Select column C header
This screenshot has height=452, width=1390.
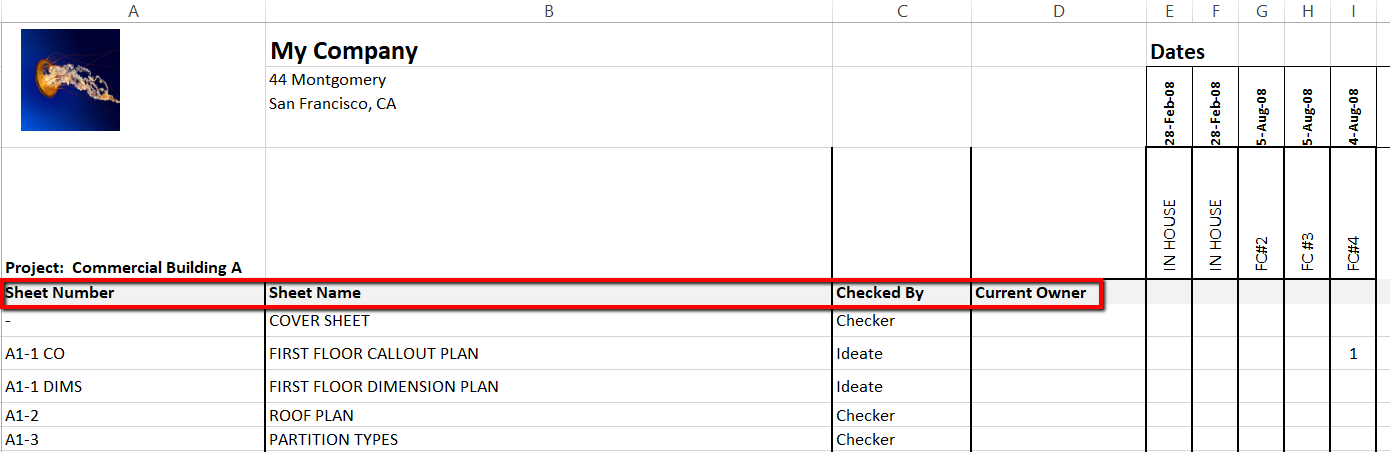pyautogui.click(x=902, y=11)
